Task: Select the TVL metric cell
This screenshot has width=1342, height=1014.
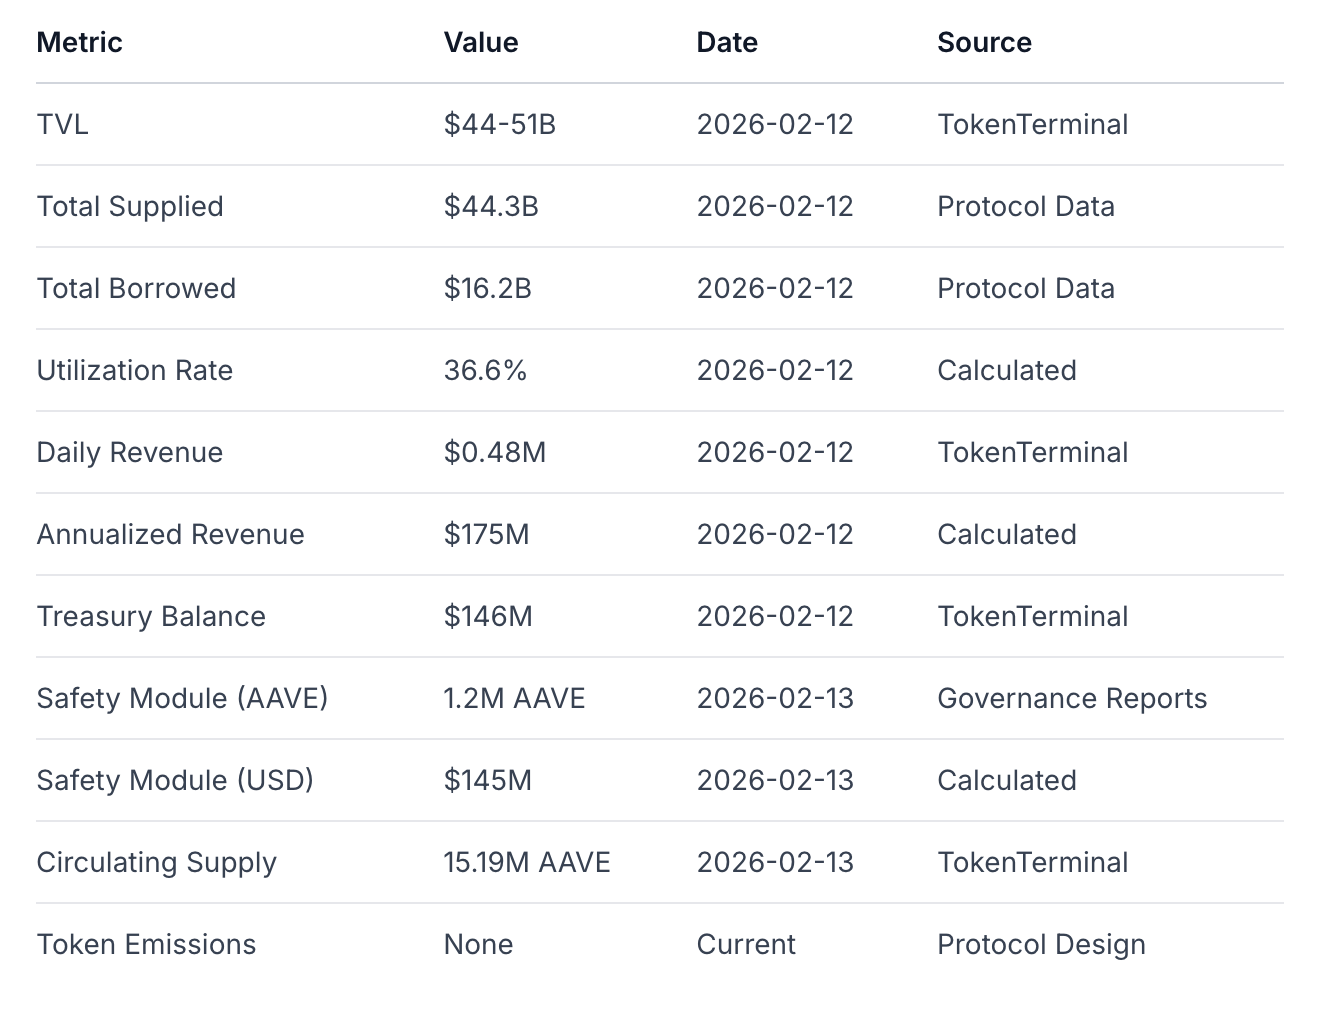Action: (62, 124)
